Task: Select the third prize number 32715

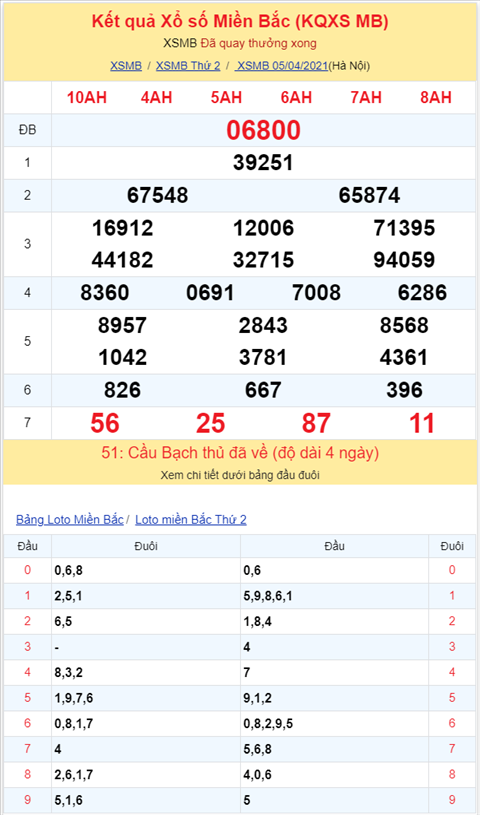Action: (263, 260)
